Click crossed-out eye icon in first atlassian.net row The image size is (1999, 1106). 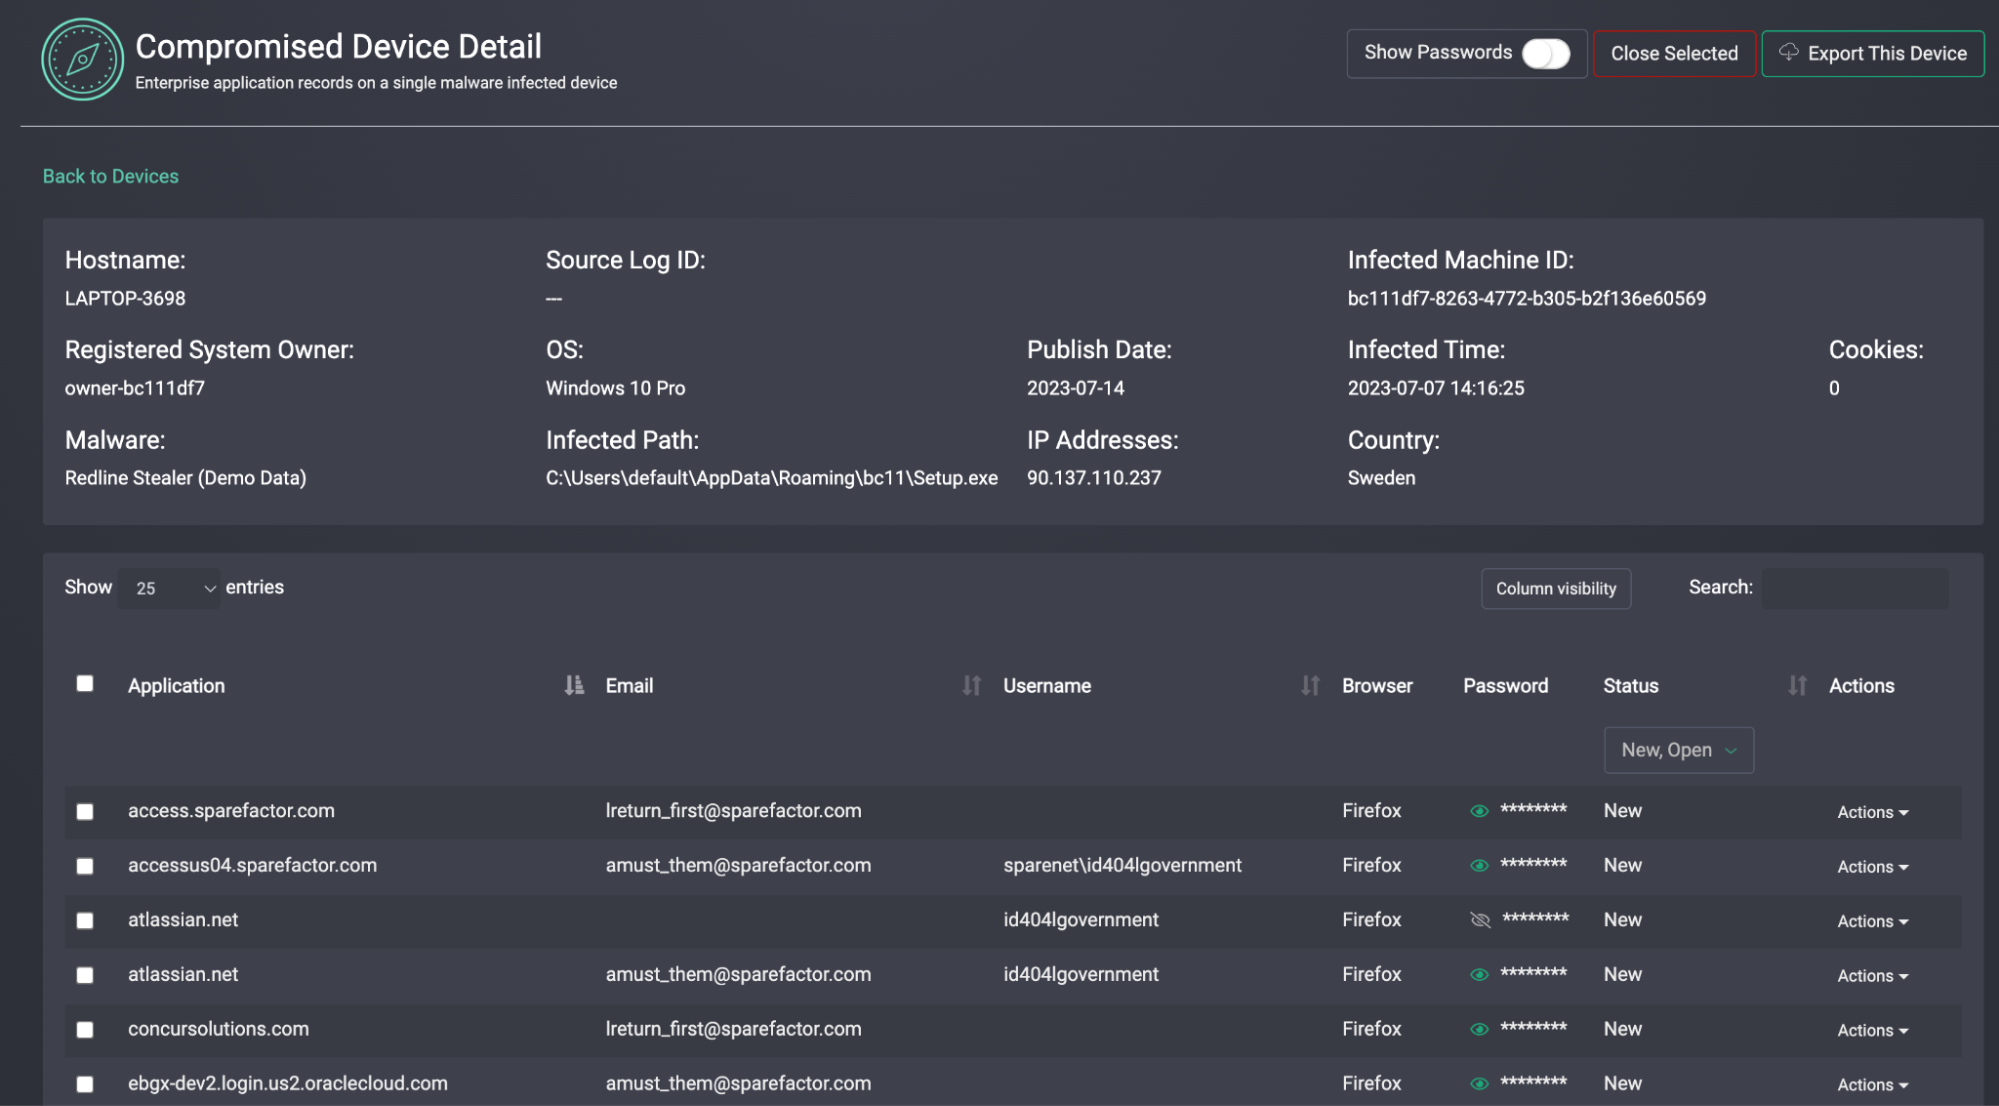pos(1480,920)
